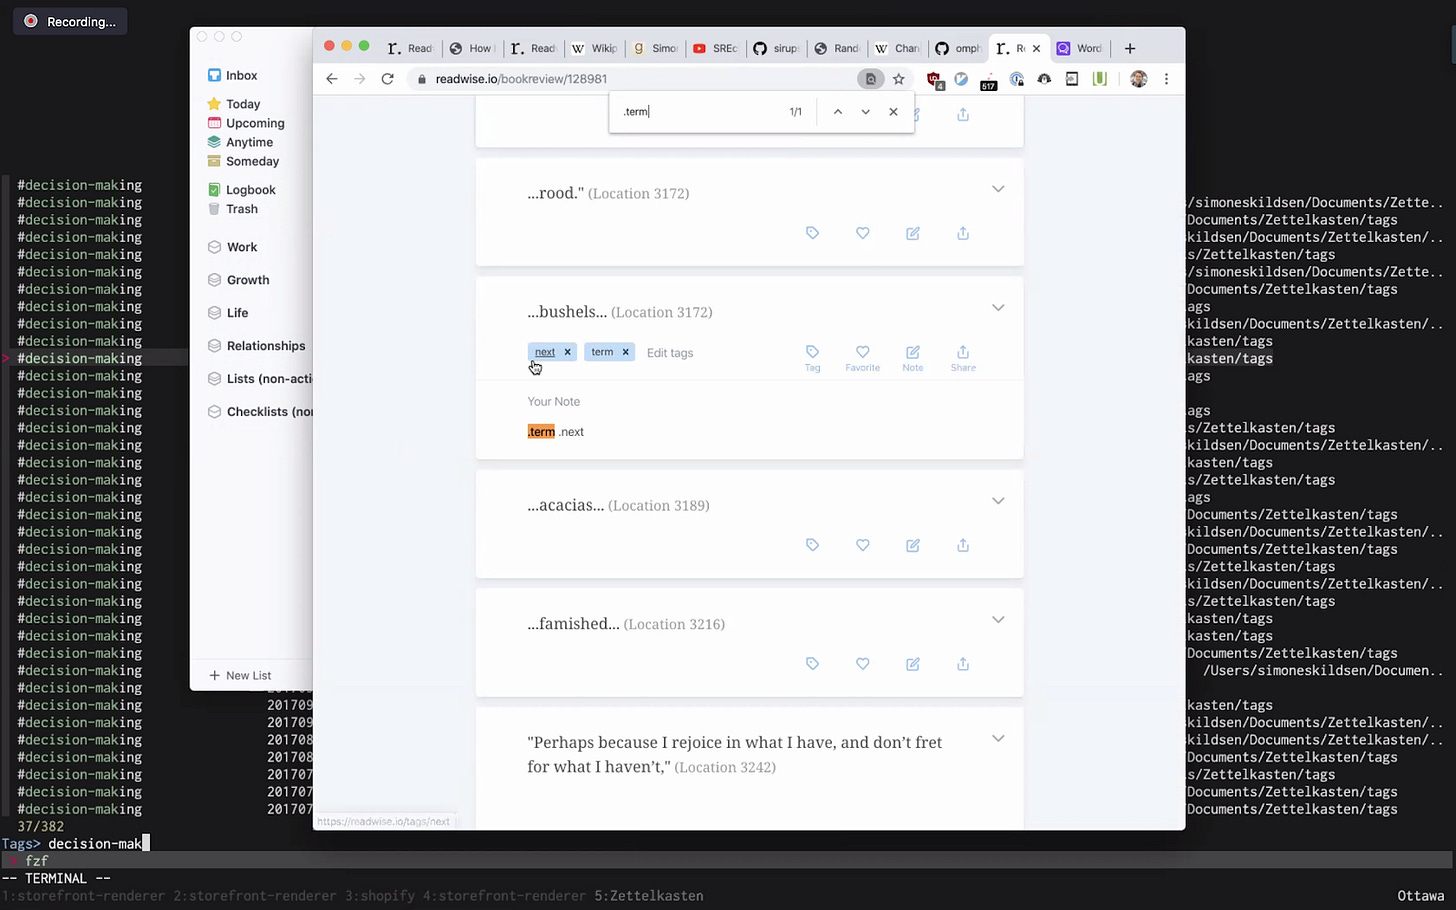Expand the '...rood.' highlight card
Screen dimensions: 1456x910
pos(998,189)
